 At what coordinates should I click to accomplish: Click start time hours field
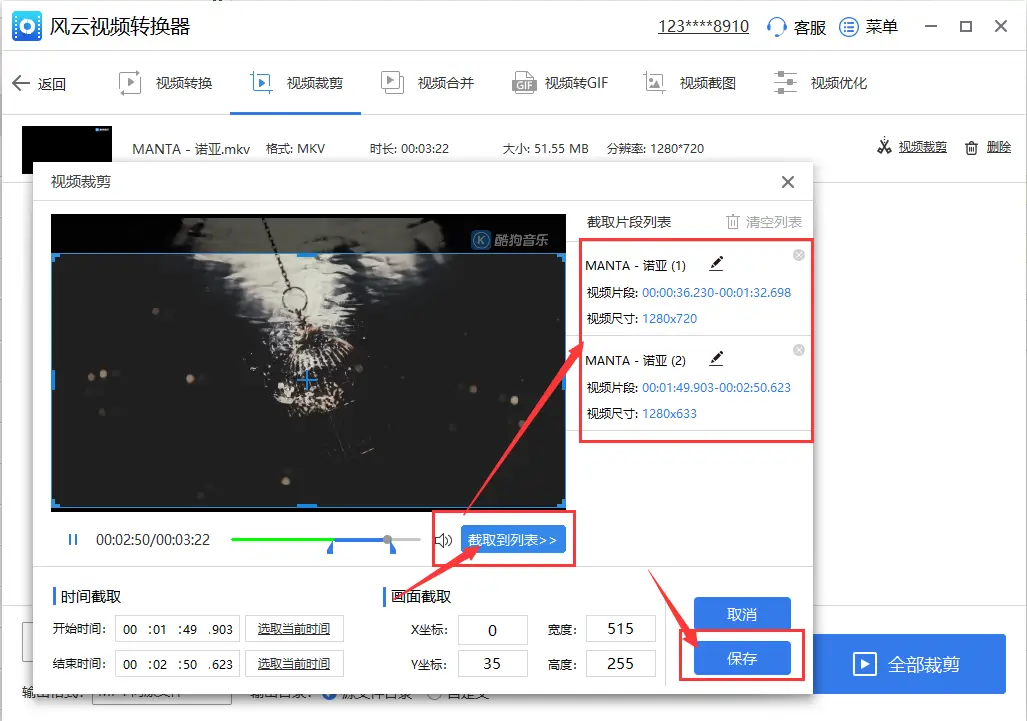coord(130,629)
